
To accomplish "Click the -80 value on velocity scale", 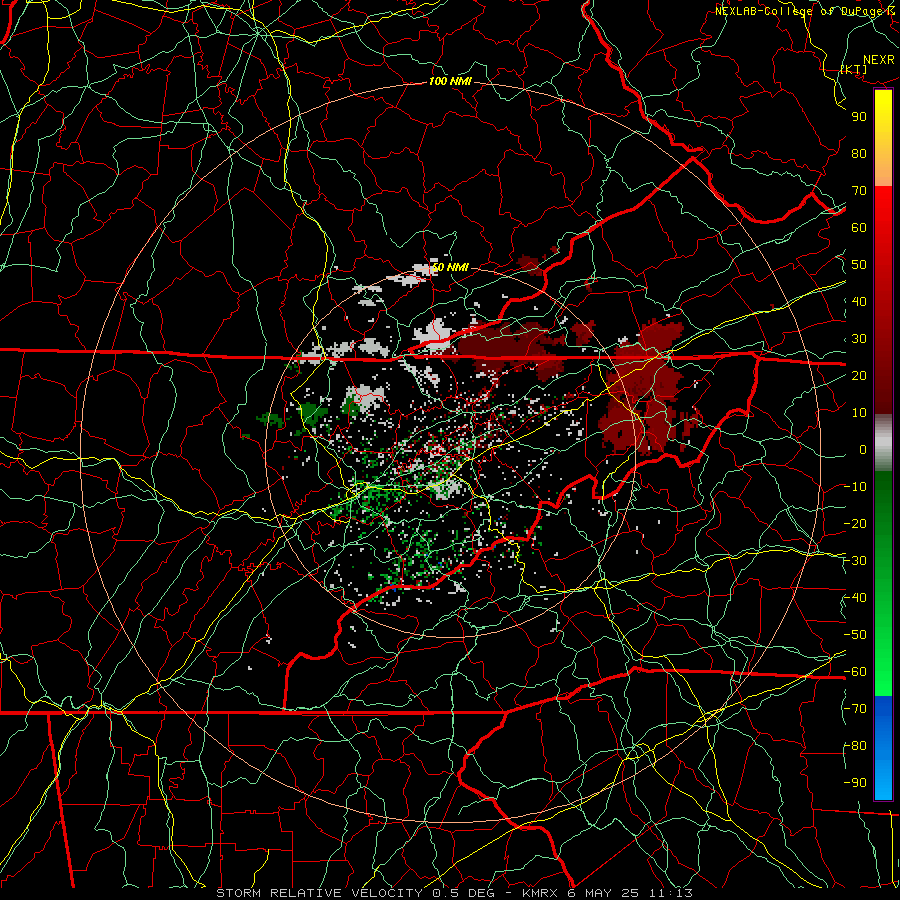I will (x=855, y=746).
